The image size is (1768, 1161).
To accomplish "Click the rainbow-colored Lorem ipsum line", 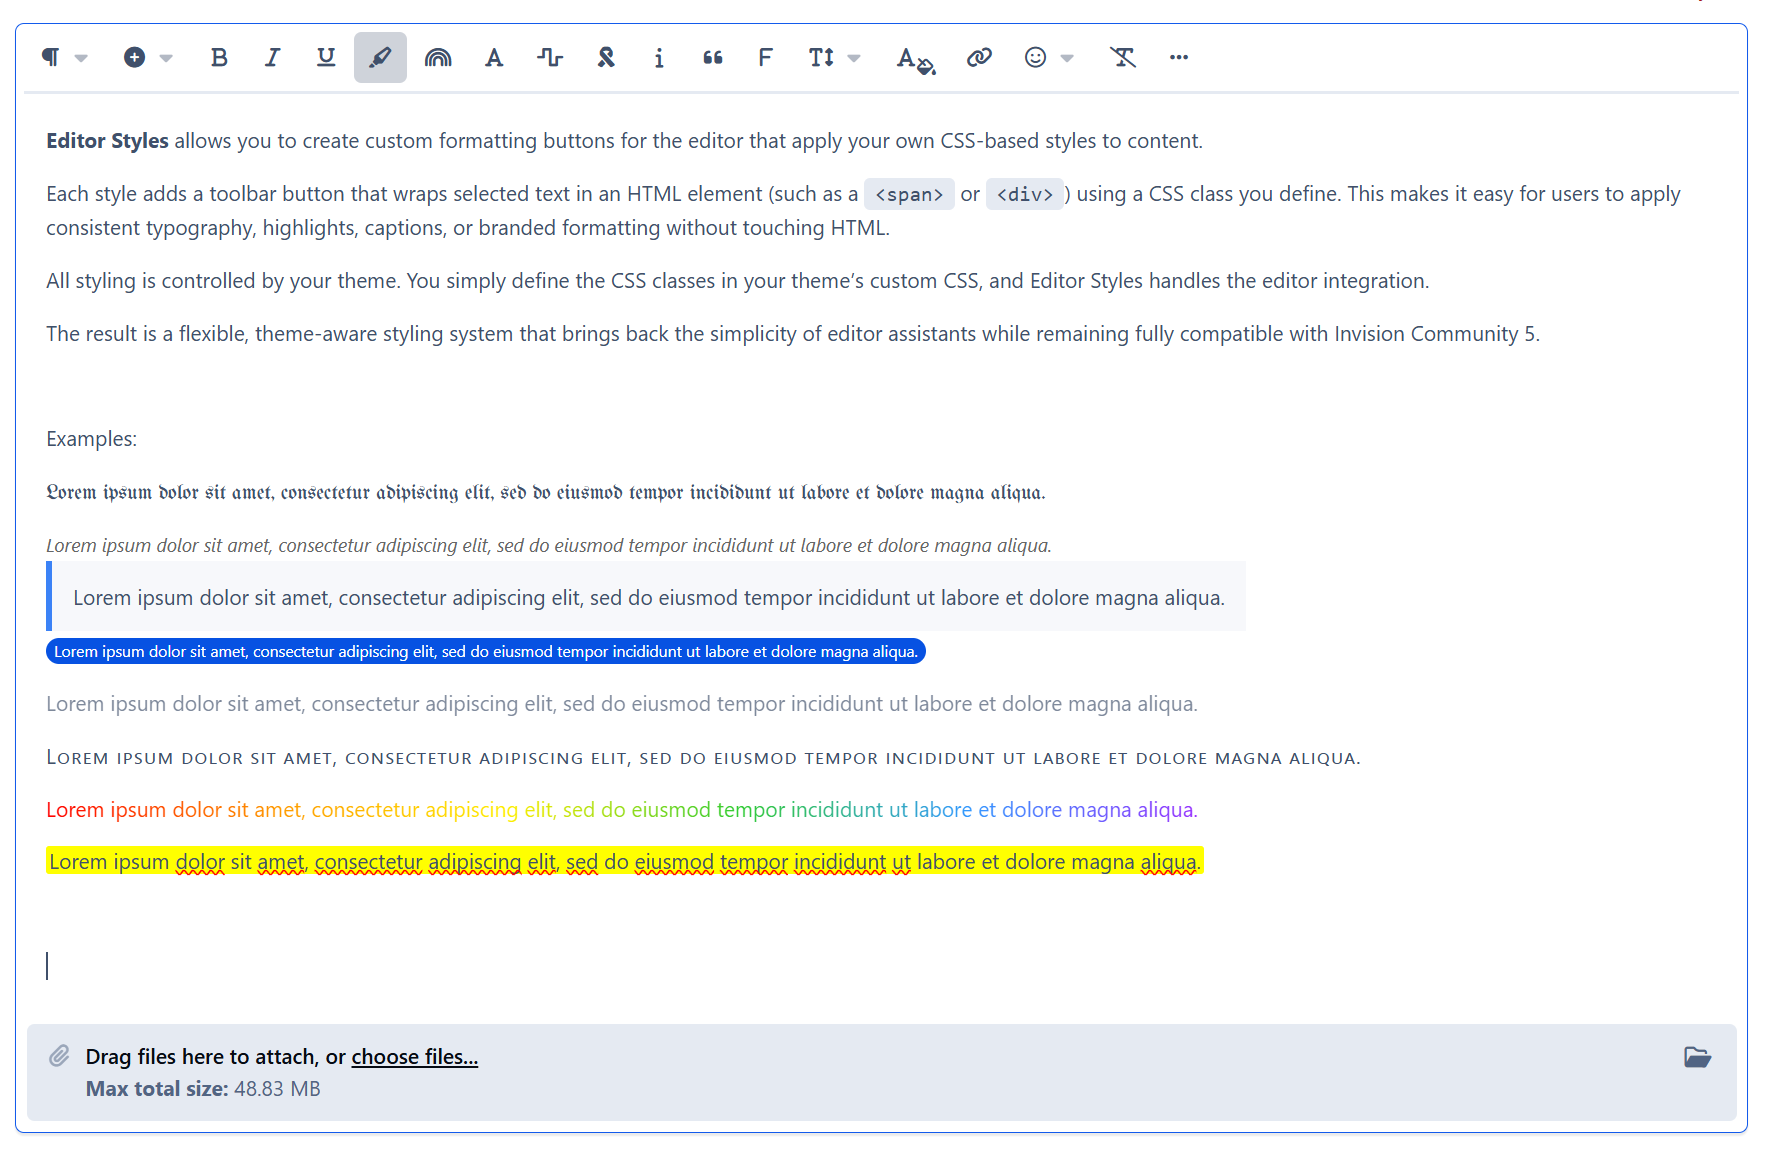I will coord(622,810).
